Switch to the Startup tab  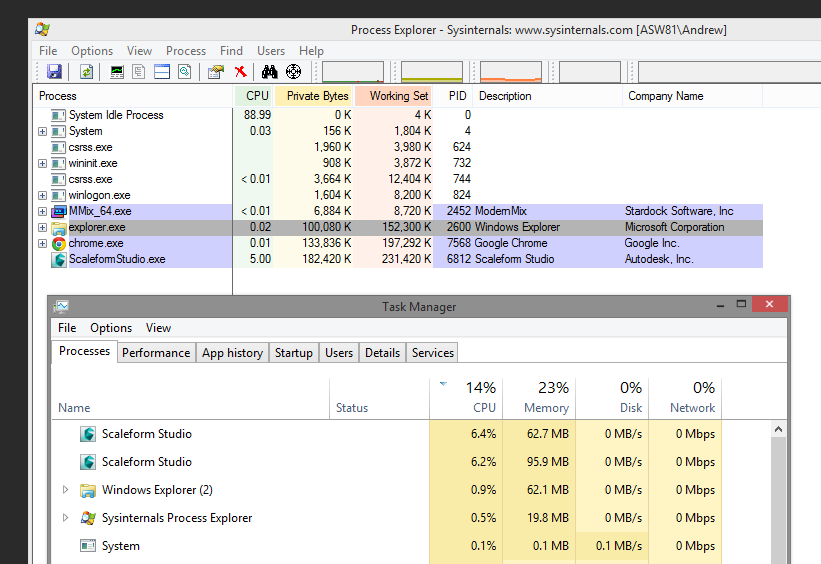click(294, 353)
